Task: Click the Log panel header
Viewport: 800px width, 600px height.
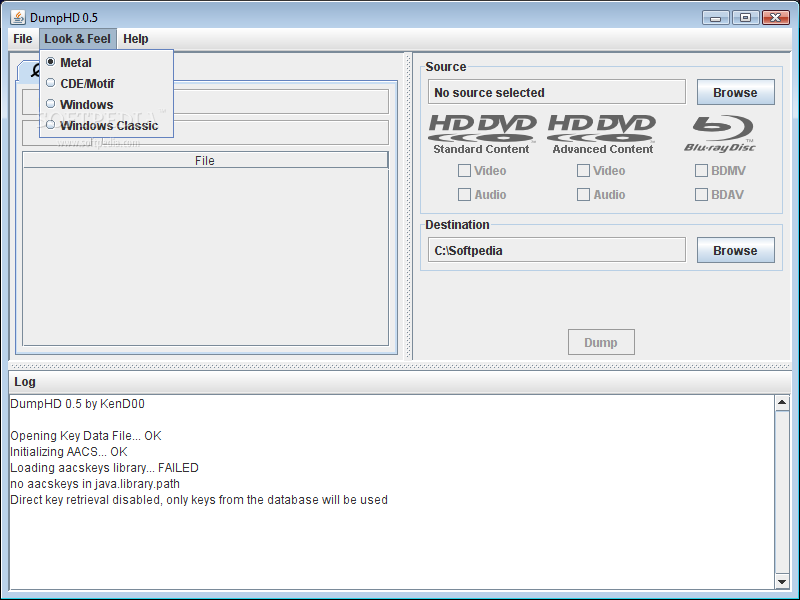Action: 400,382
